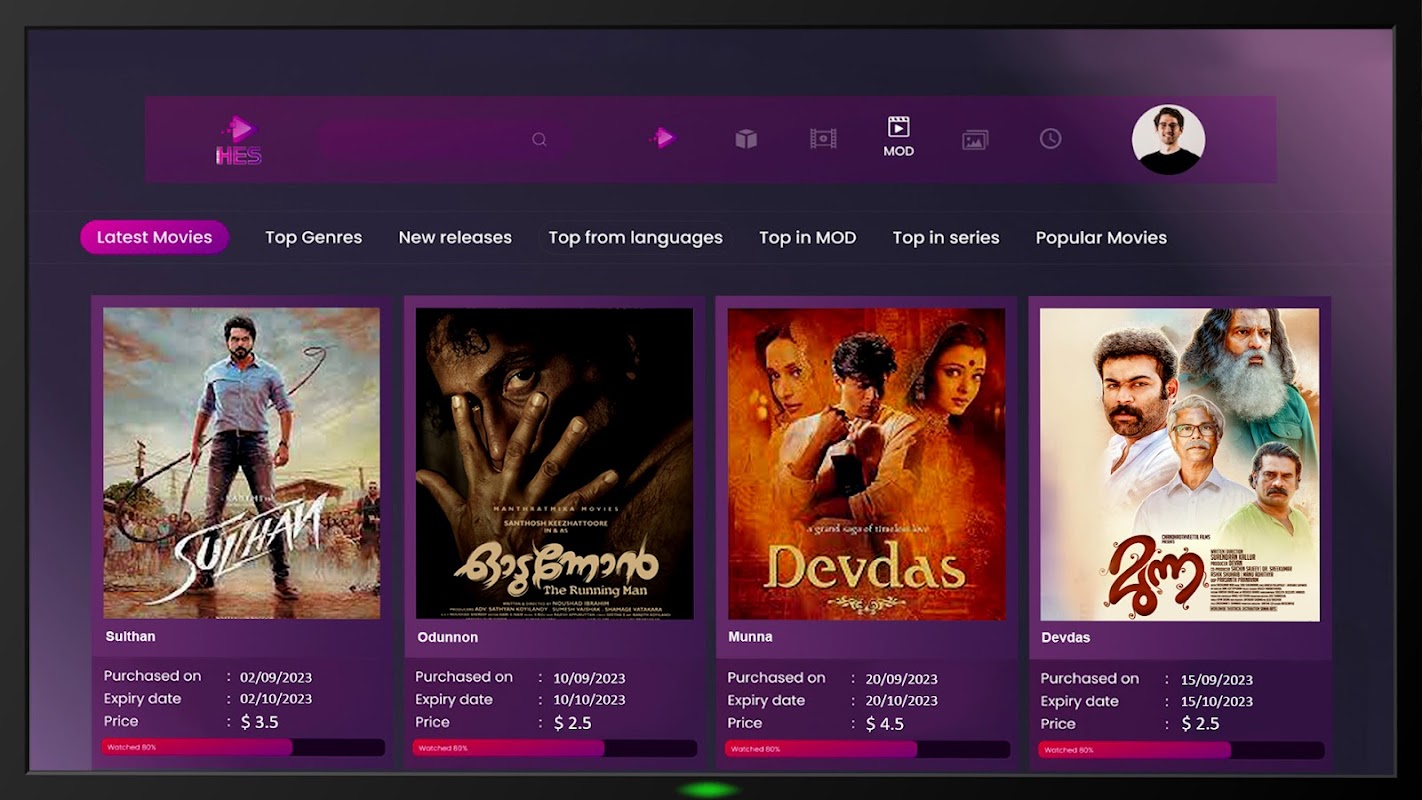The image size is (1422, 800).
Task: Open the image gallery icon
Action: click(x=975, y=140)
